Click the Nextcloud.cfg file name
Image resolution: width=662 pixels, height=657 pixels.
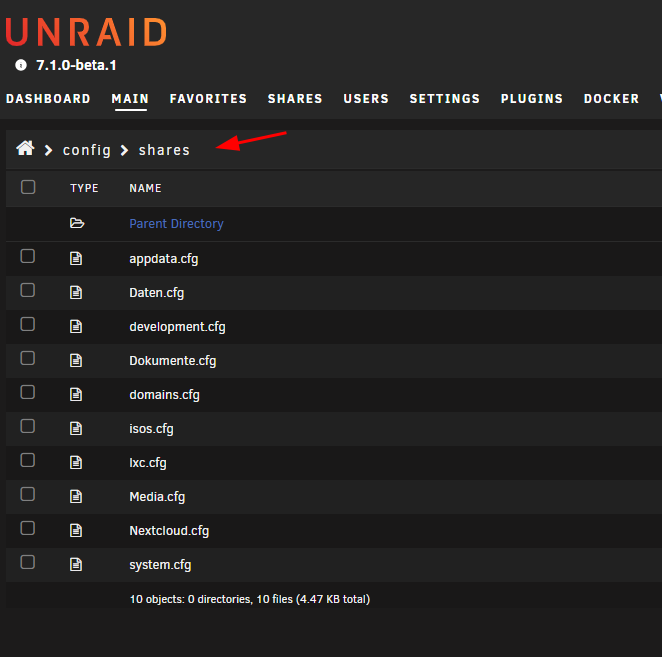[x=169, y=531]
